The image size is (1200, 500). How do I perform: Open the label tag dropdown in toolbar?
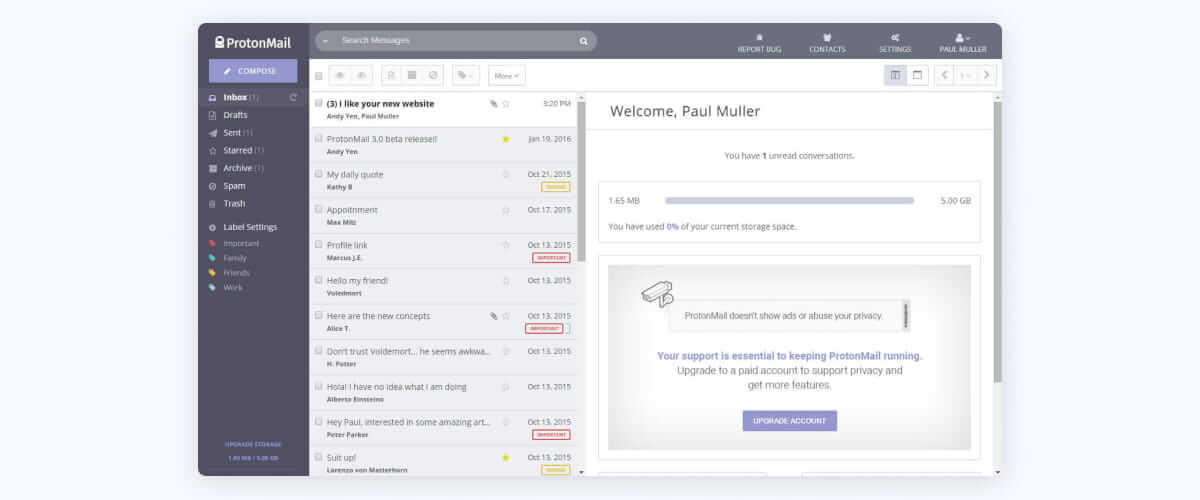pos(465,75)
